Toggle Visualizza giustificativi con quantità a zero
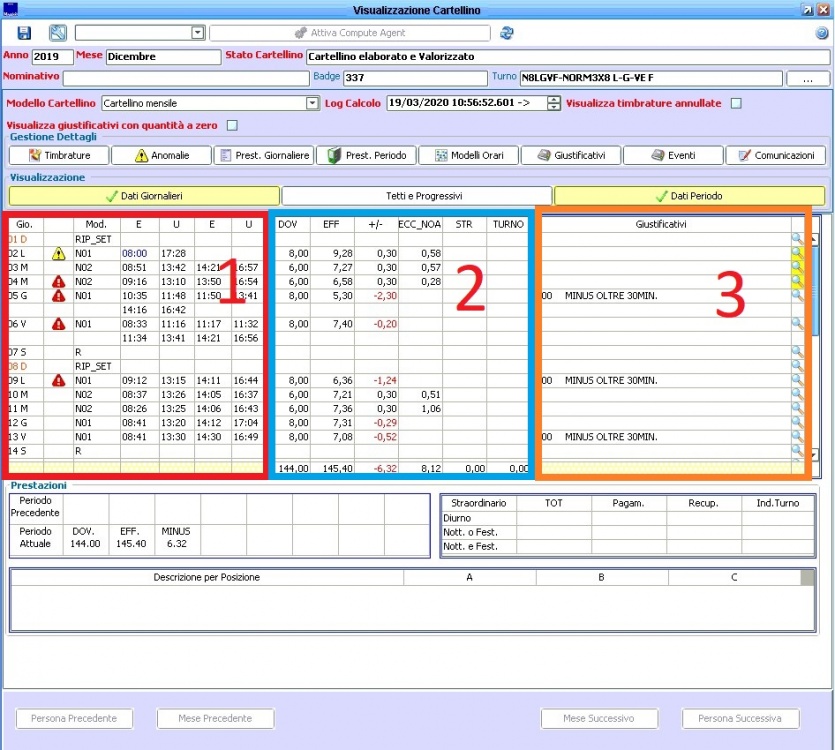Viewport: 835px width, 750px height. click(232, 126)
